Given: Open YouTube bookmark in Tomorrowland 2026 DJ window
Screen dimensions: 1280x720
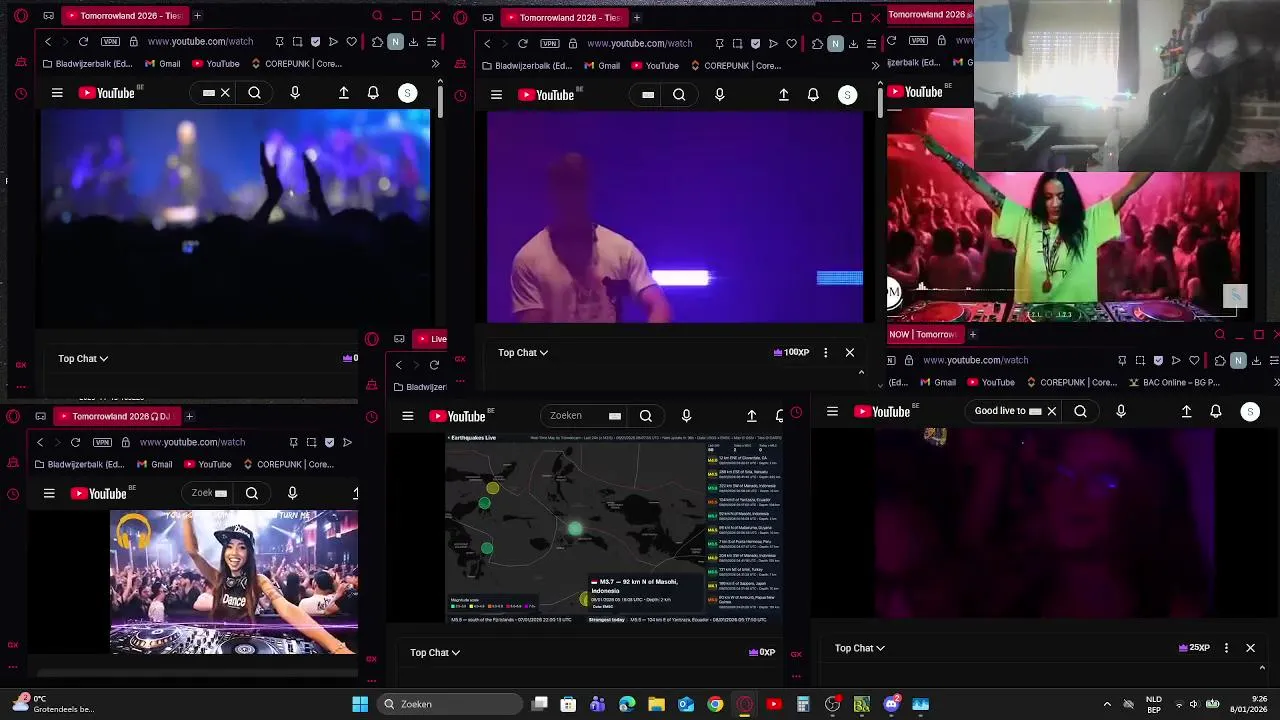Looking at the screenshot, I should (x=207, y=464).
